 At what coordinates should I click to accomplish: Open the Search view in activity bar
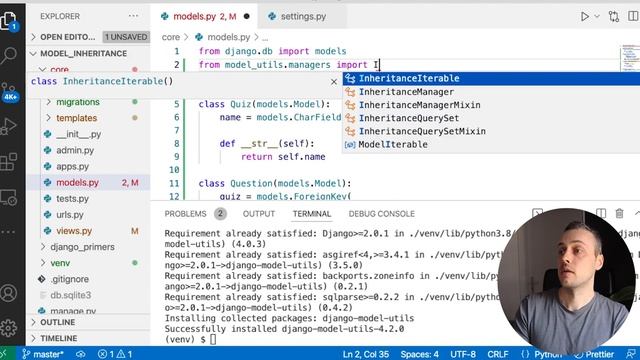tap(9, 56)
